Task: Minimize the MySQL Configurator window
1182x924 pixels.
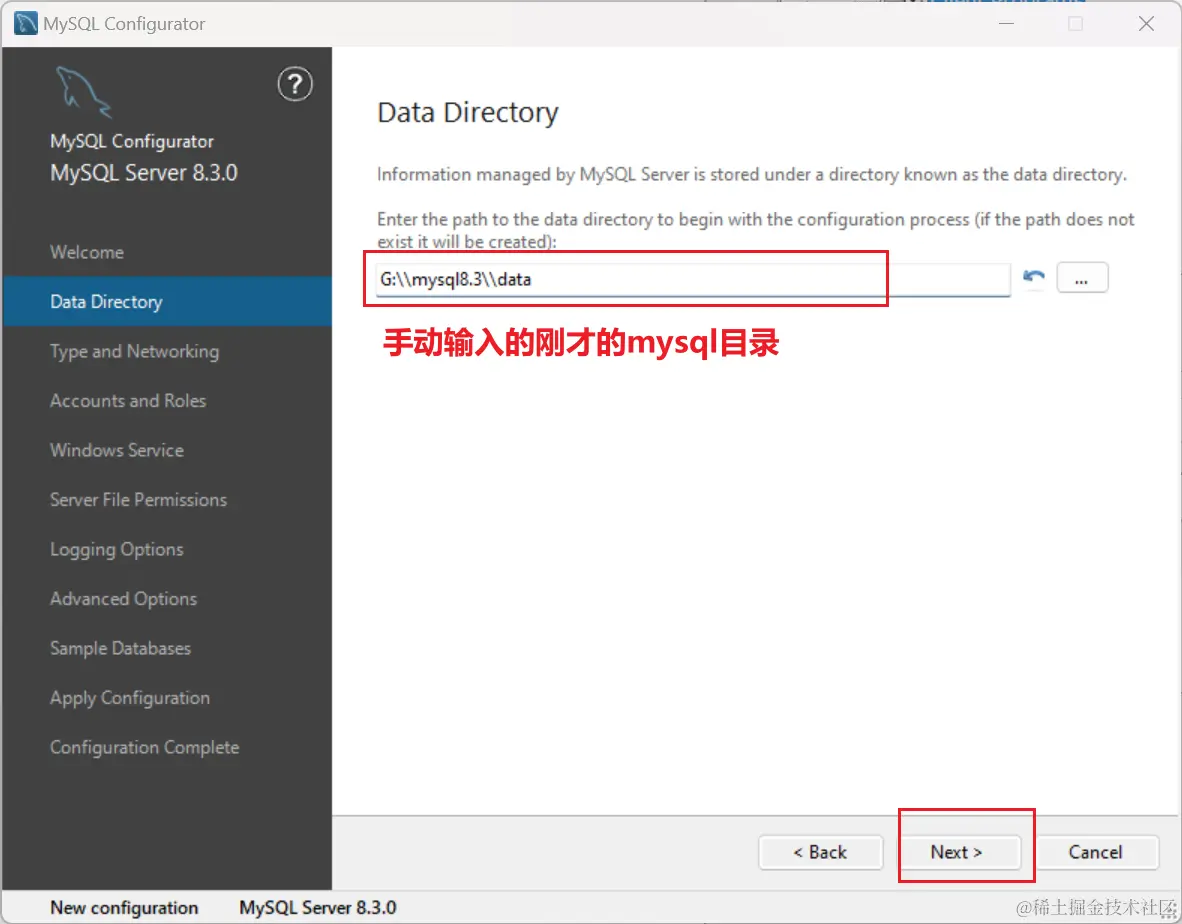Action: (x=1006, y=23)
